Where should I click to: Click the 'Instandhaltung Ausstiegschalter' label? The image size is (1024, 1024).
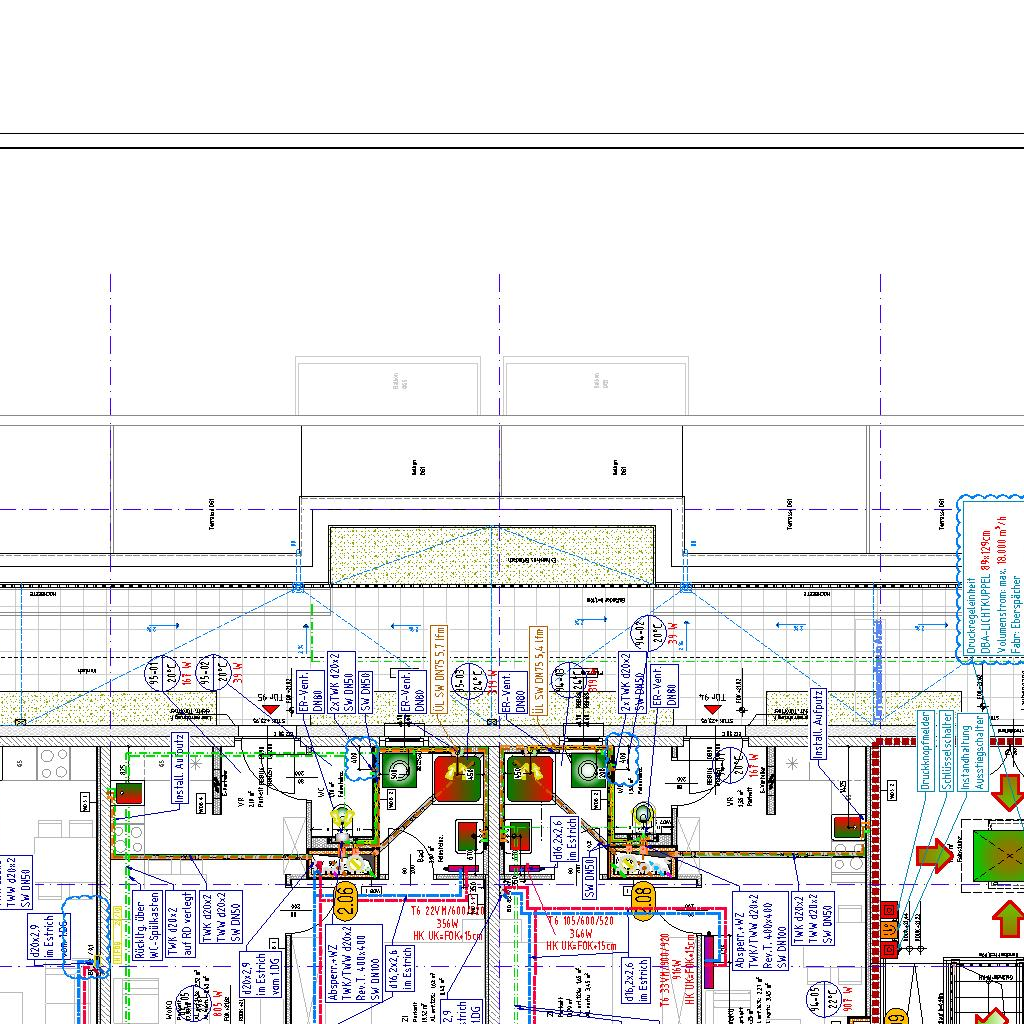(974, 752)
